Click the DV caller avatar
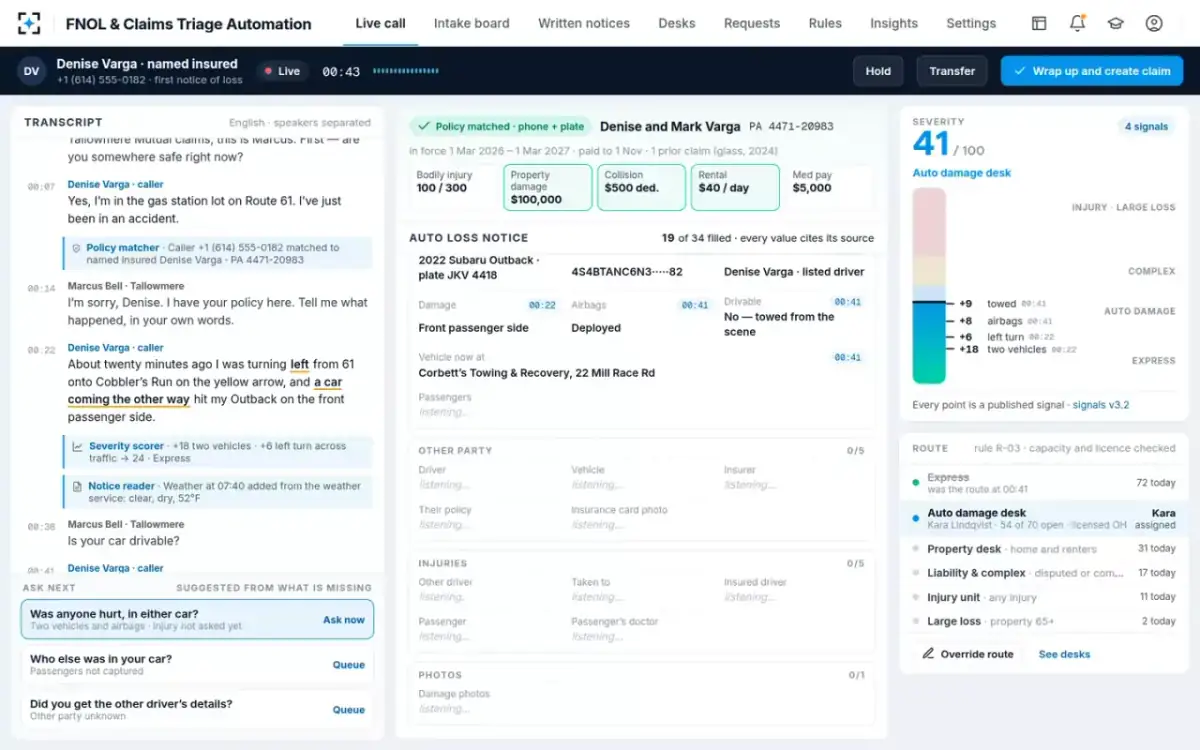This screenshot has height=750, width=1200. coord(32,71)
